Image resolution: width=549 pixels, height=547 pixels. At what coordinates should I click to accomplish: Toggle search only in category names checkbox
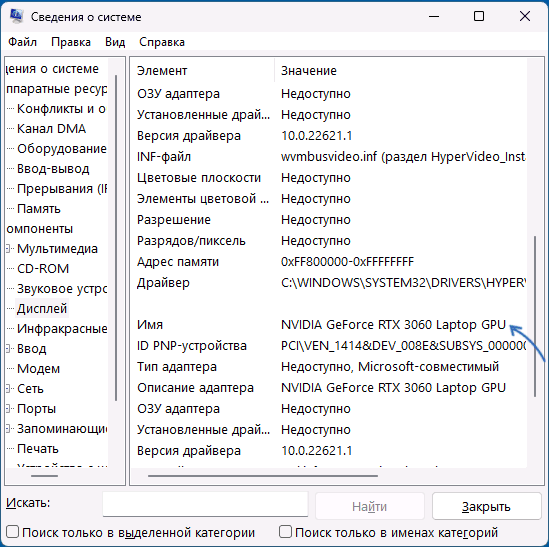(285, 532)
